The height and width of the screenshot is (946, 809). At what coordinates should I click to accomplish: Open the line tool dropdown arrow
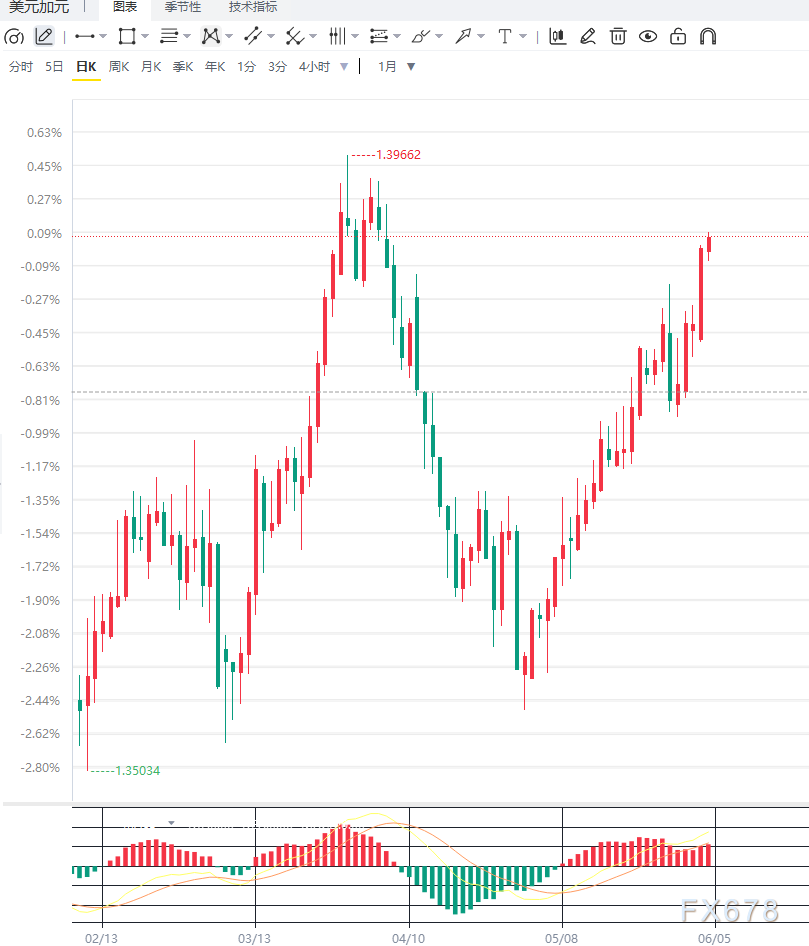click(x=103, y=36)
